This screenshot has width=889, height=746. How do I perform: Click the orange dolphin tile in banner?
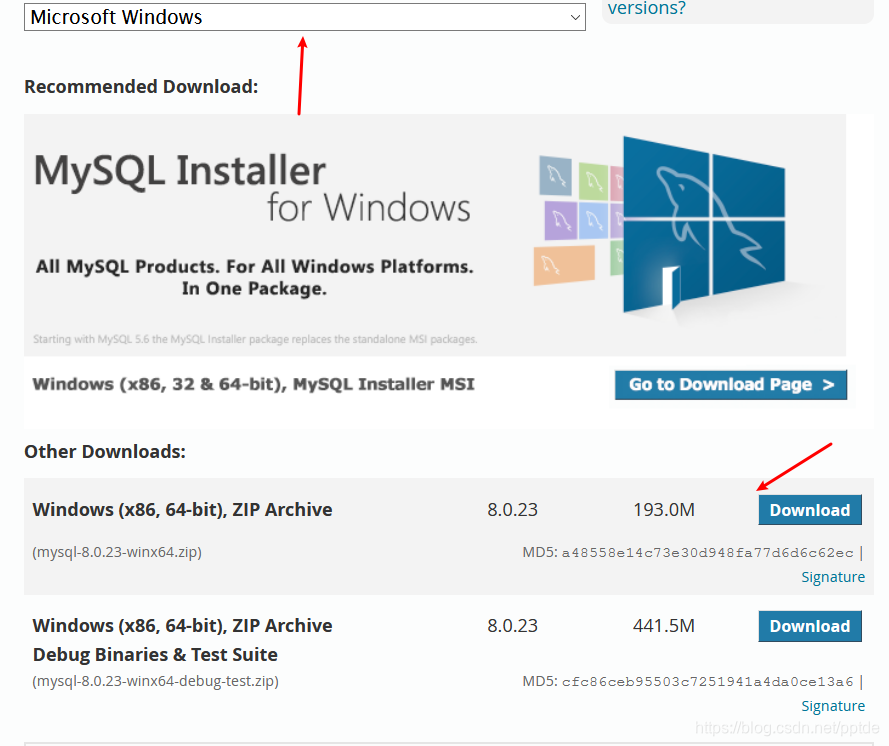[x=564, y=265]
